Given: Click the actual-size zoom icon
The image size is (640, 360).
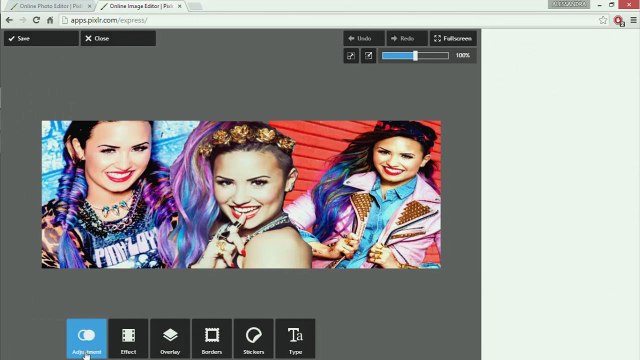Looking at the screenshot, I should (369, 56).
